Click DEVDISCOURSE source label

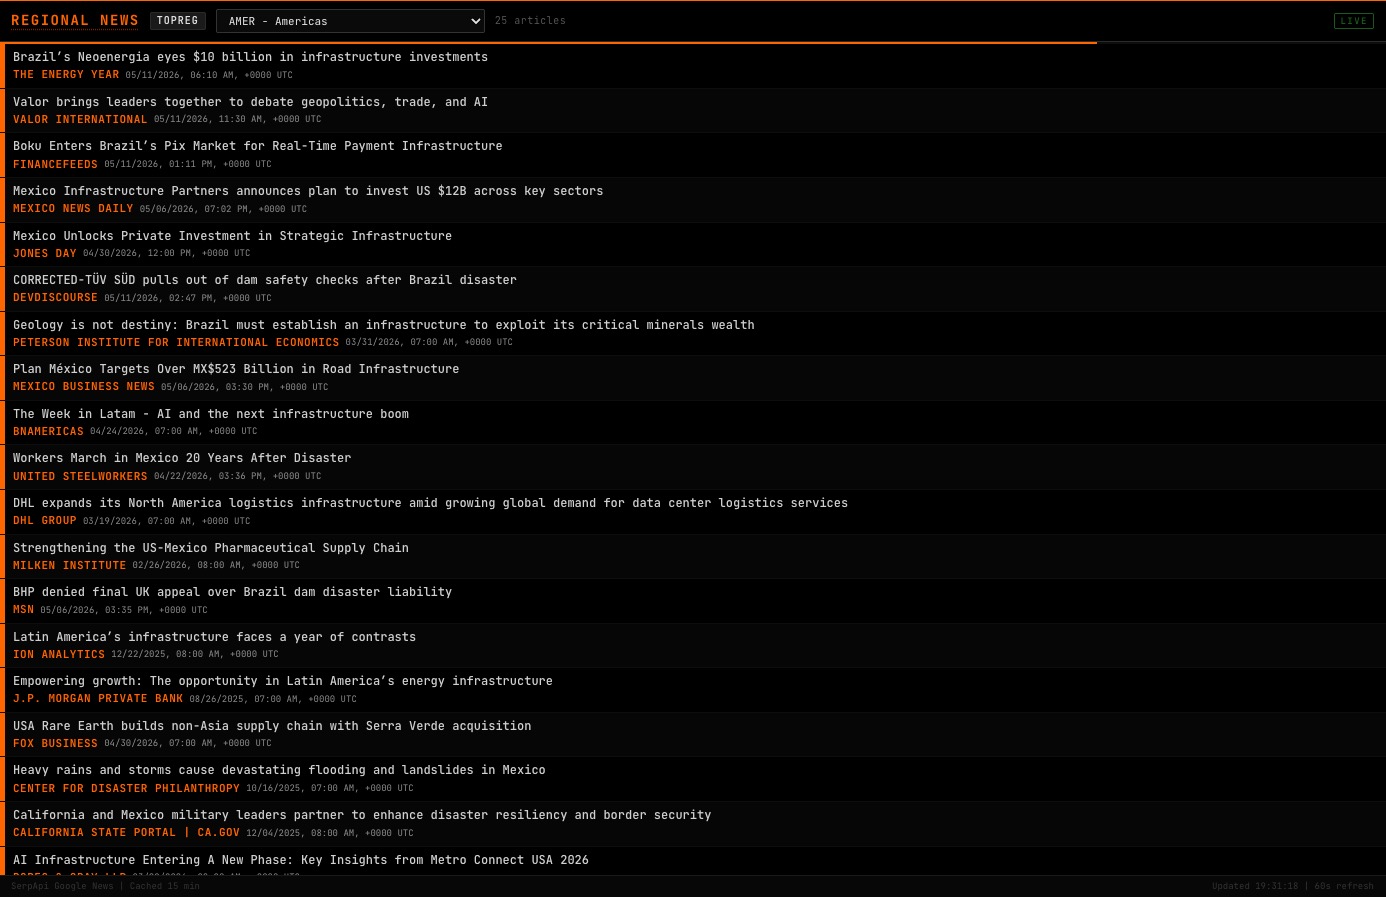pos(55,298)
